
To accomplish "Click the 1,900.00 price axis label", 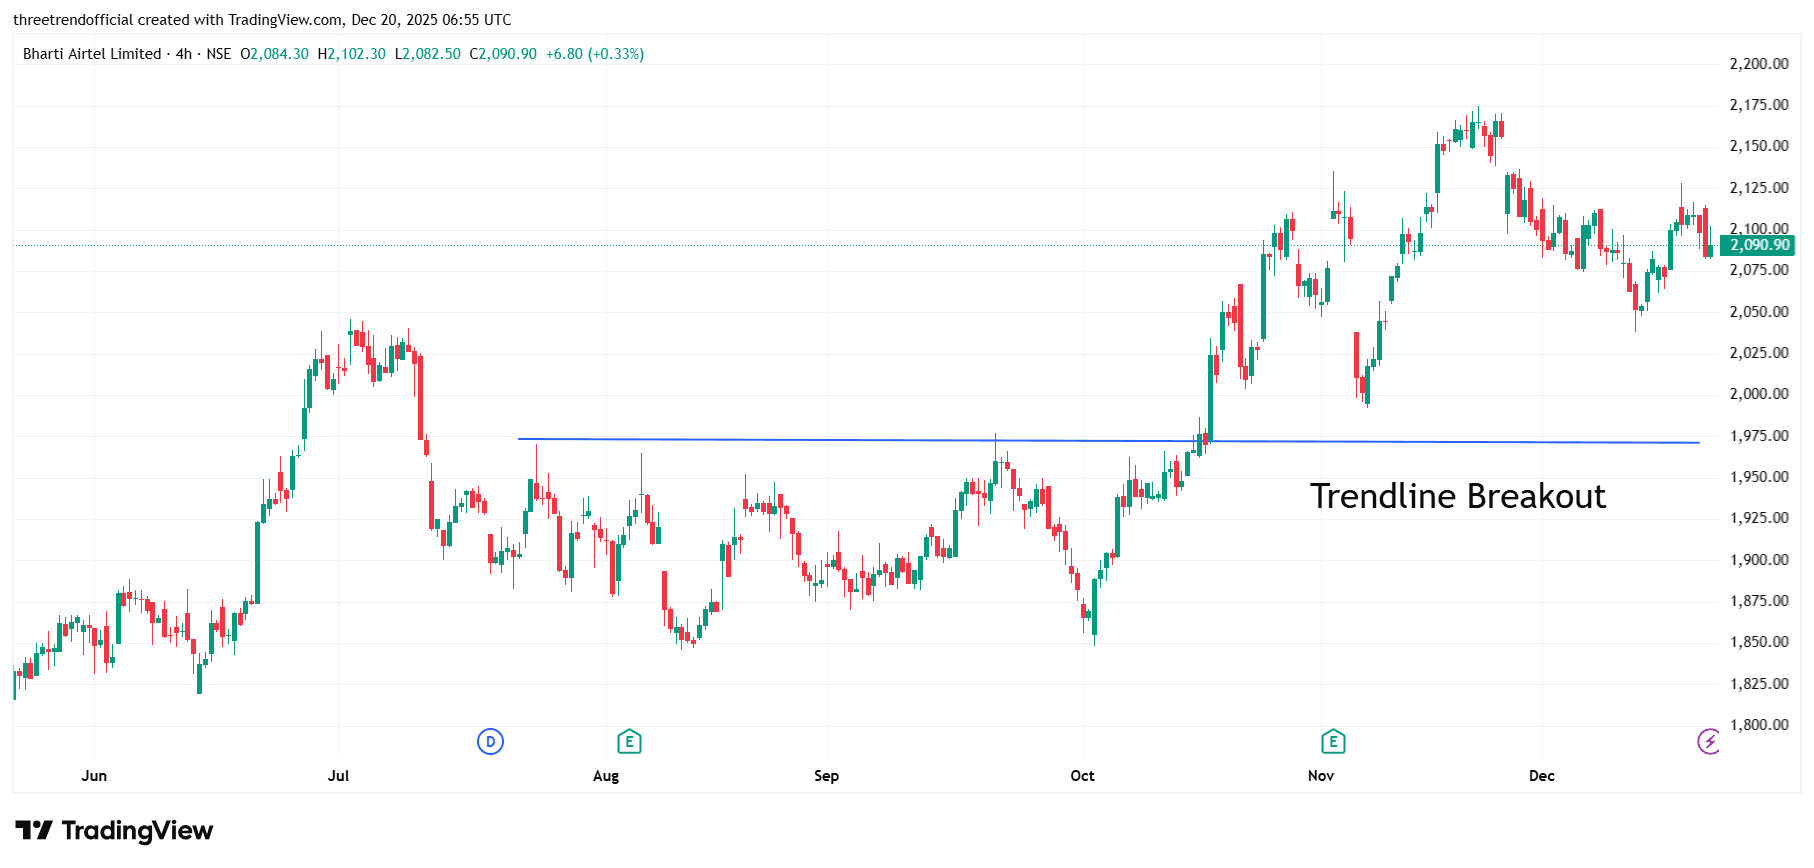I will pos(1759,560).
